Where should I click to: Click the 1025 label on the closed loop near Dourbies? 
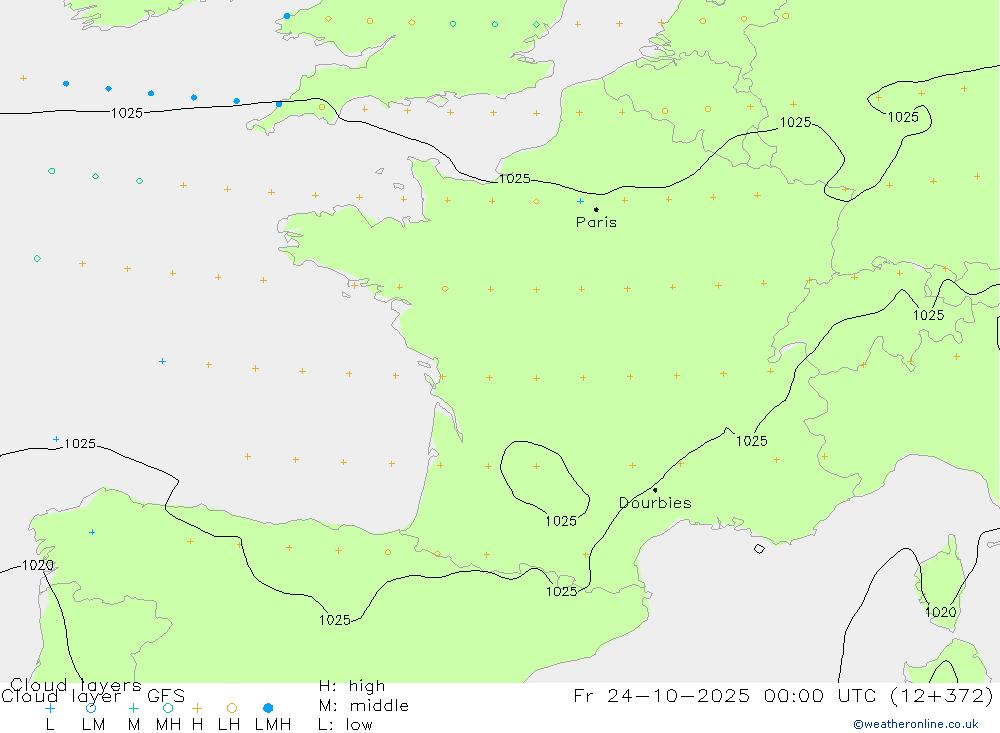pyautogui.click(x=561, y=521)
